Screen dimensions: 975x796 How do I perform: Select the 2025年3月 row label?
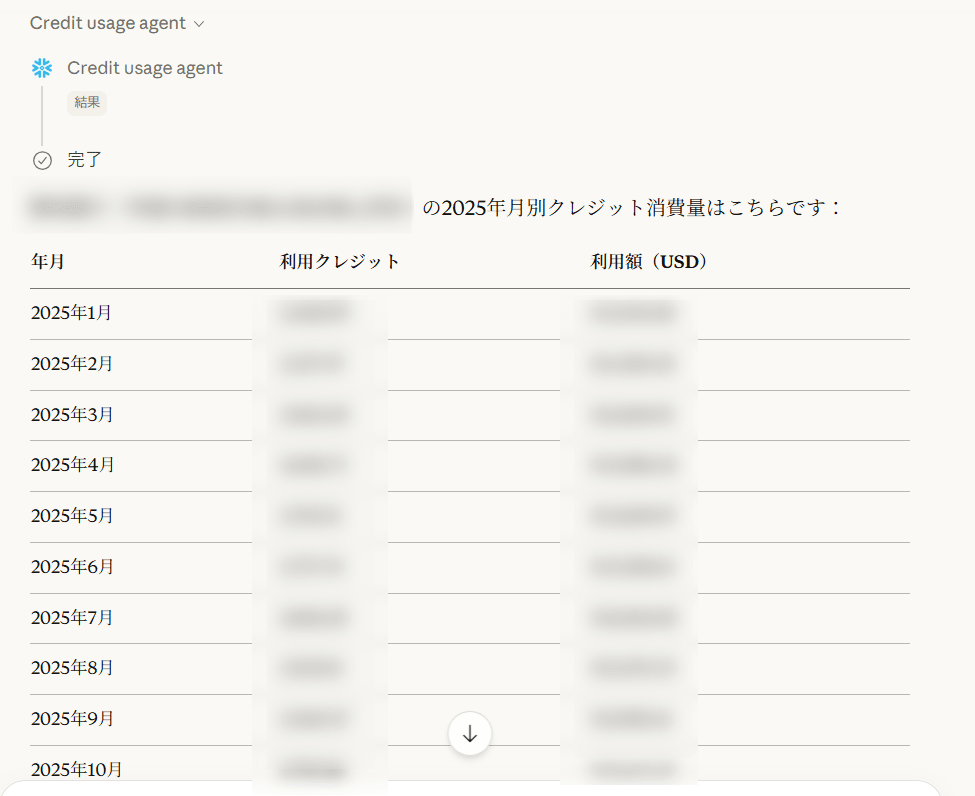[x=72, y=414]
